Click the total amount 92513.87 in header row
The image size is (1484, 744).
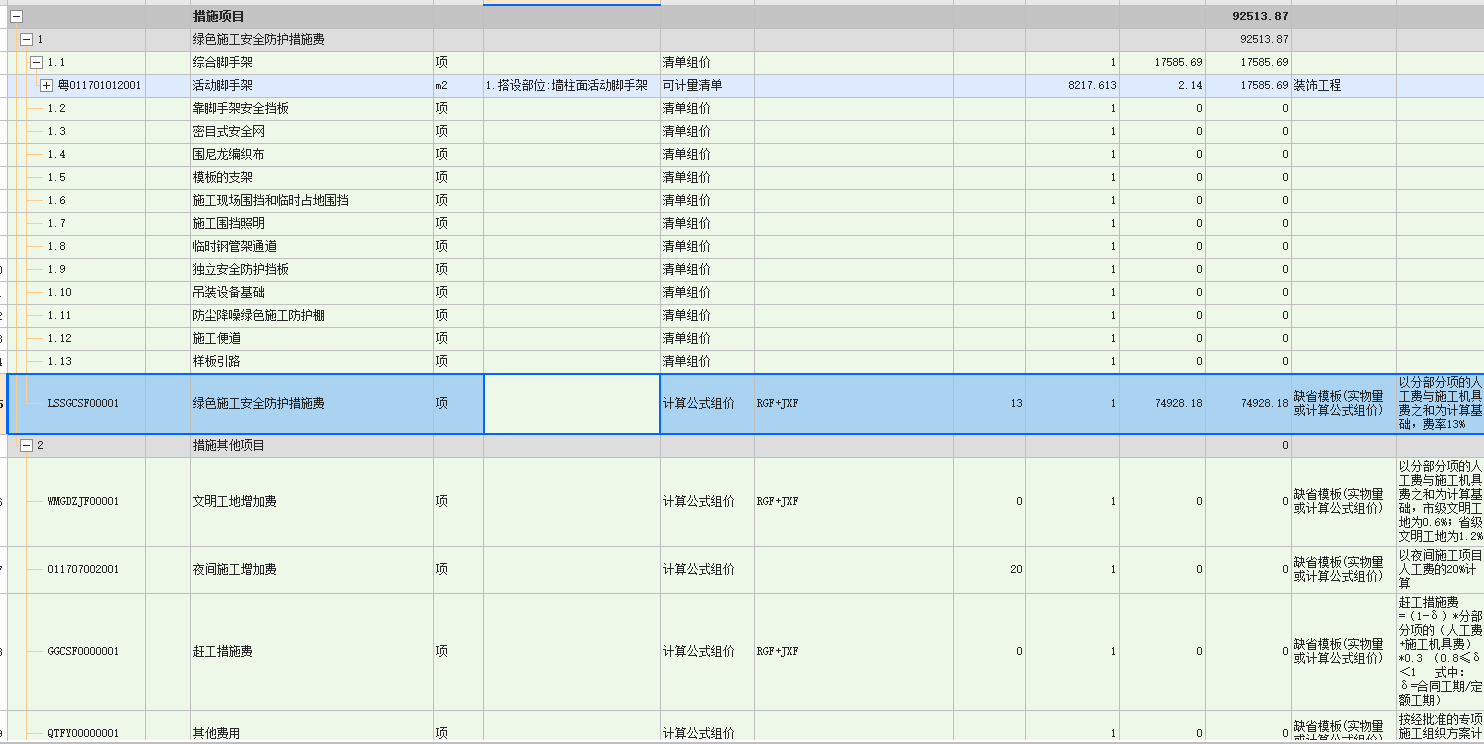tap(1261, 17)
